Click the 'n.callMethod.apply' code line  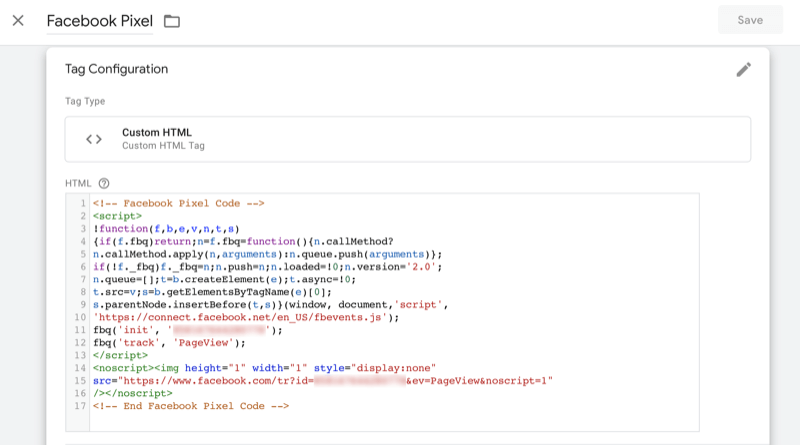267,254
